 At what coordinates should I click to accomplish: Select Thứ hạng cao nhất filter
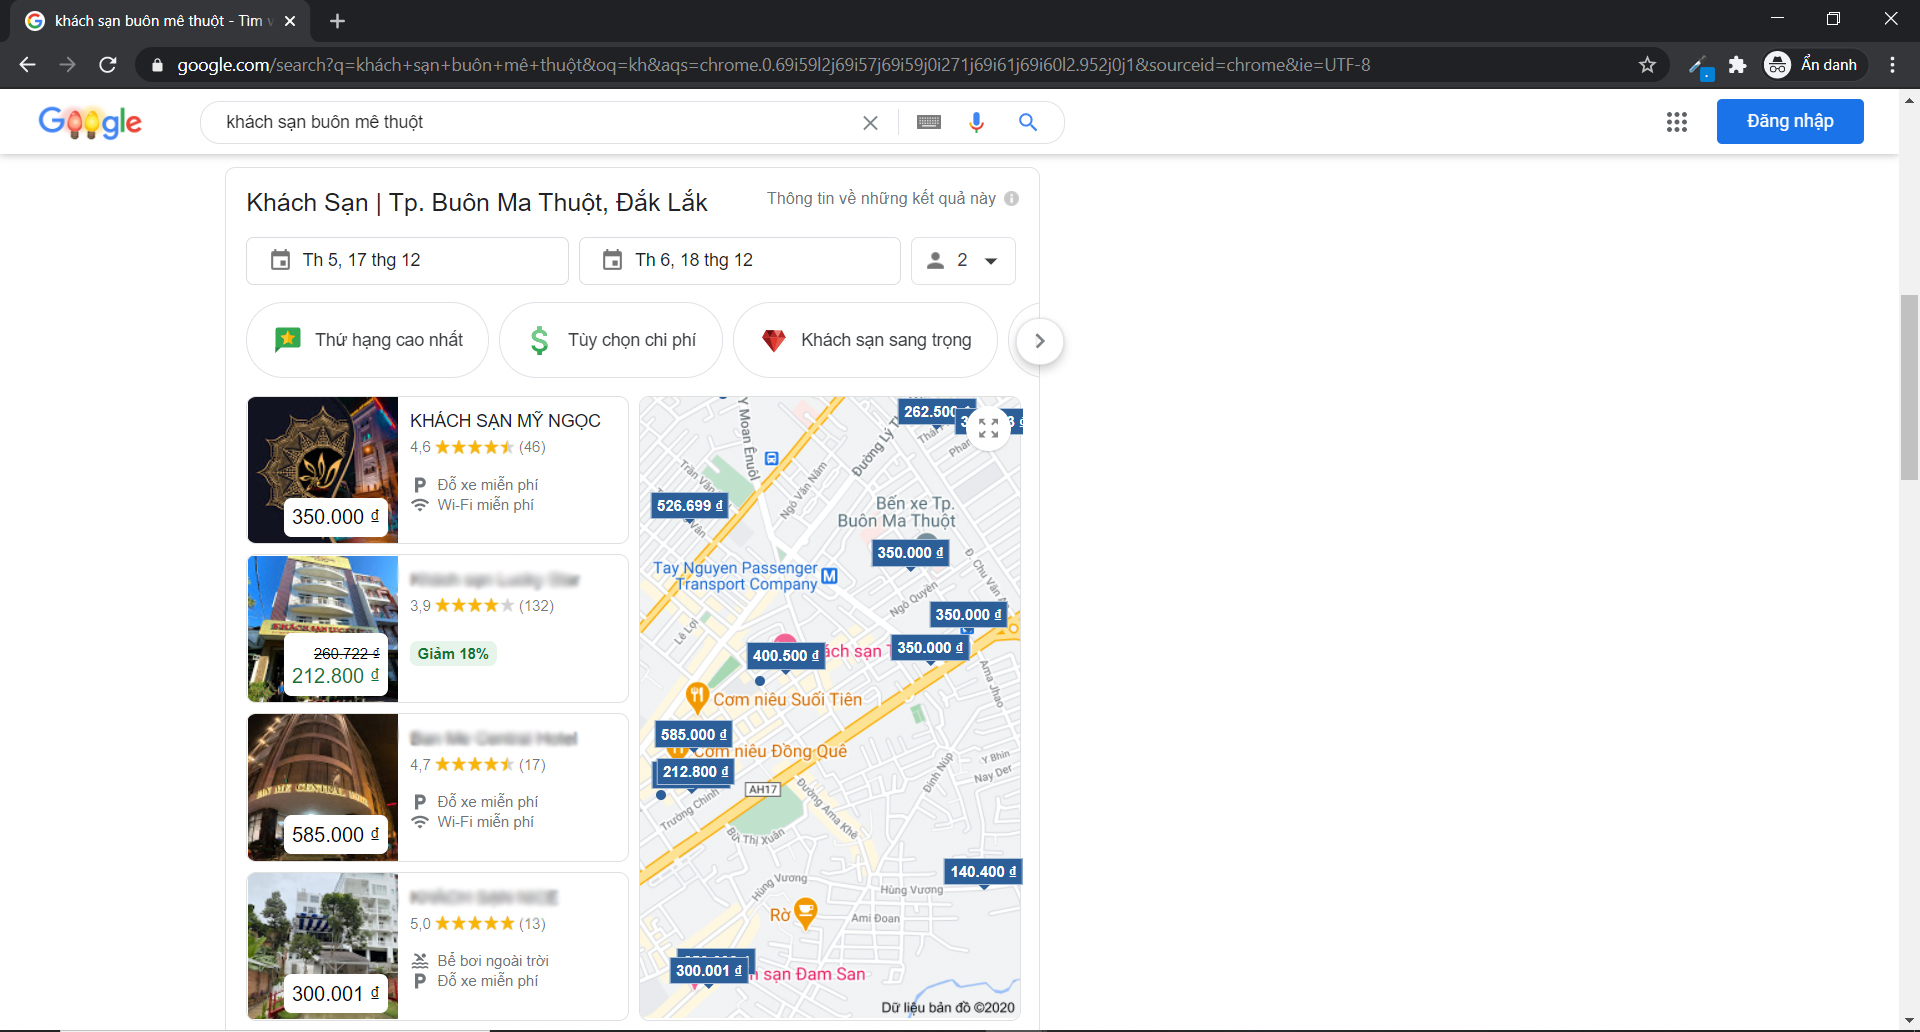pyautogui.click(x=367, y=340)
